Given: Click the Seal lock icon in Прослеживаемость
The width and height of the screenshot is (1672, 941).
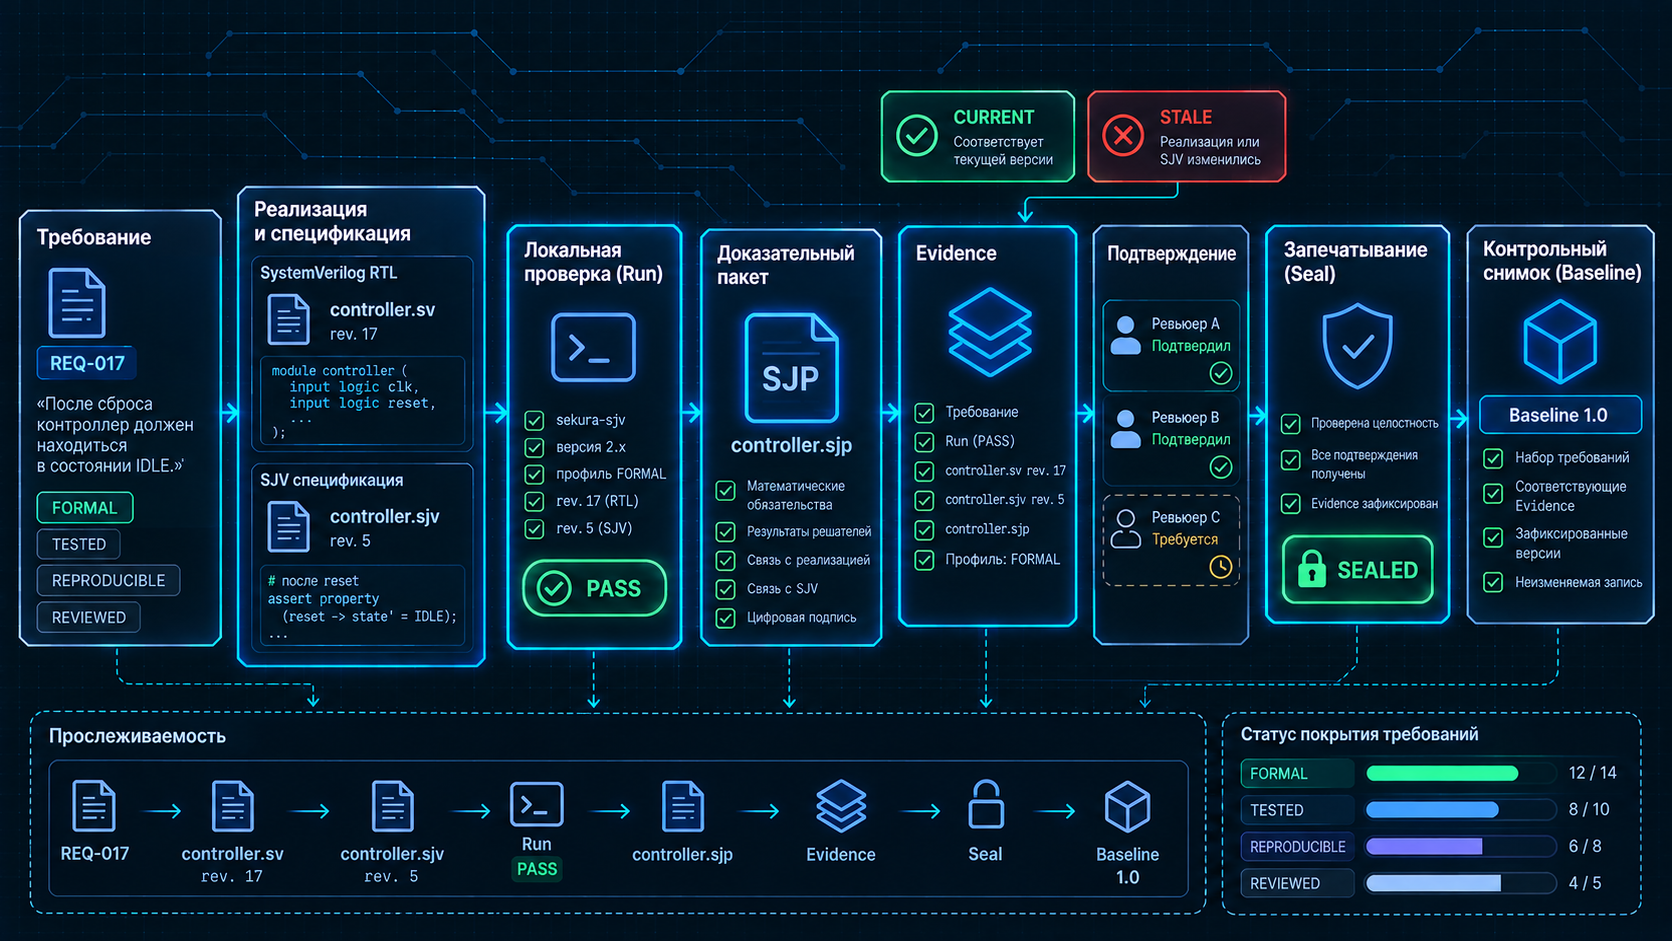Looking at the screenshot, I should [x=985, y=805].
